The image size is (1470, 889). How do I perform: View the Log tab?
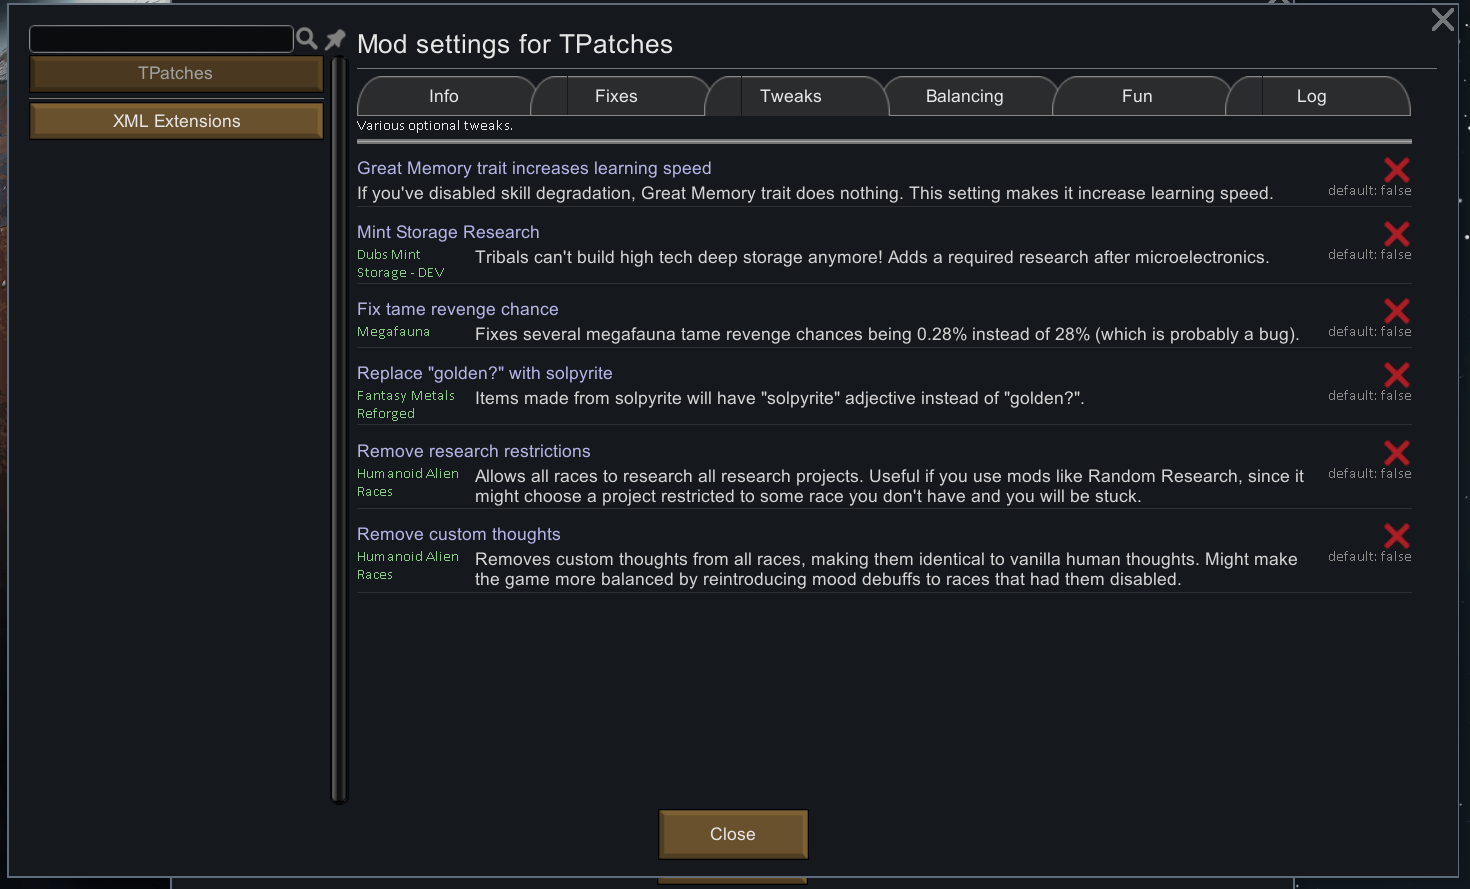1311,95
